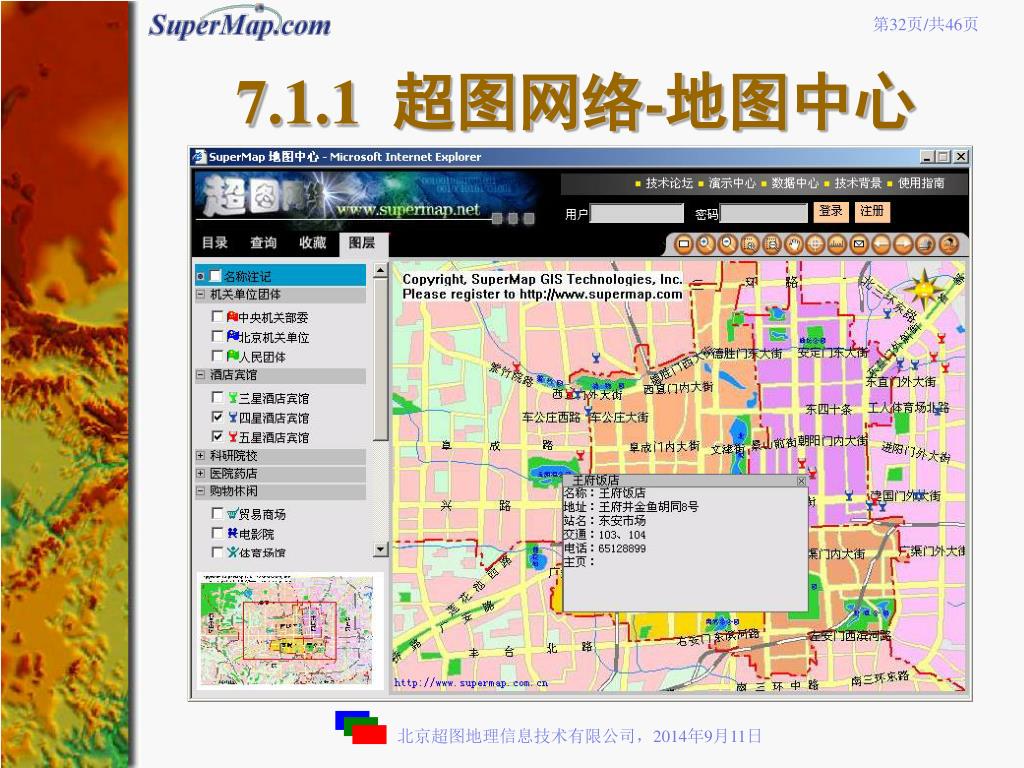The width and height of the screenshot is (1024, 768).
Task: Select the ruler distance measure tool
Action: (837, 245)
